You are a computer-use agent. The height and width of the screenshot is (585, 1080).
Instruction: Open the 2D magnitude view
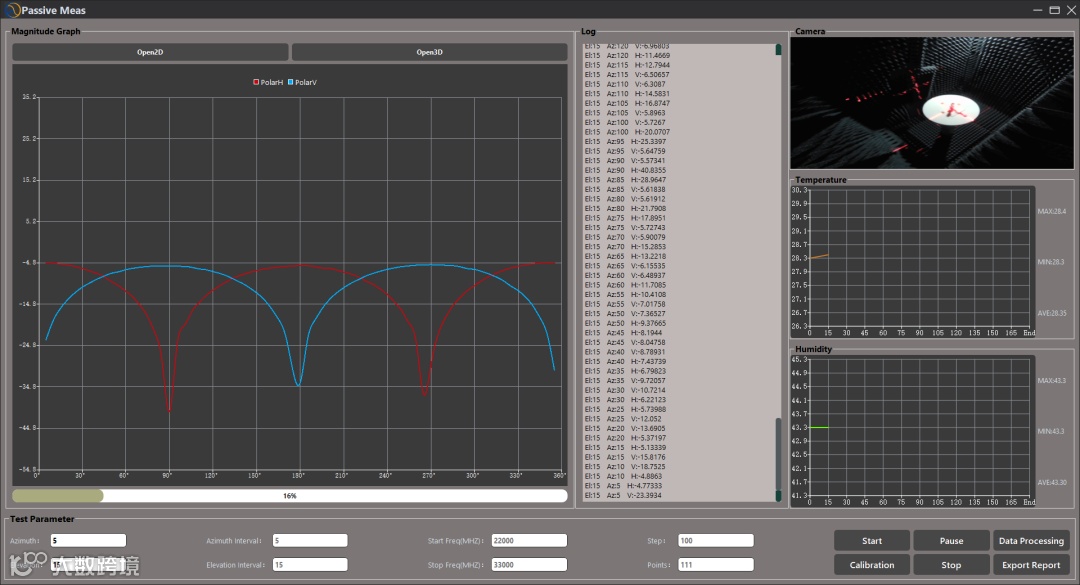pos(150,52)
